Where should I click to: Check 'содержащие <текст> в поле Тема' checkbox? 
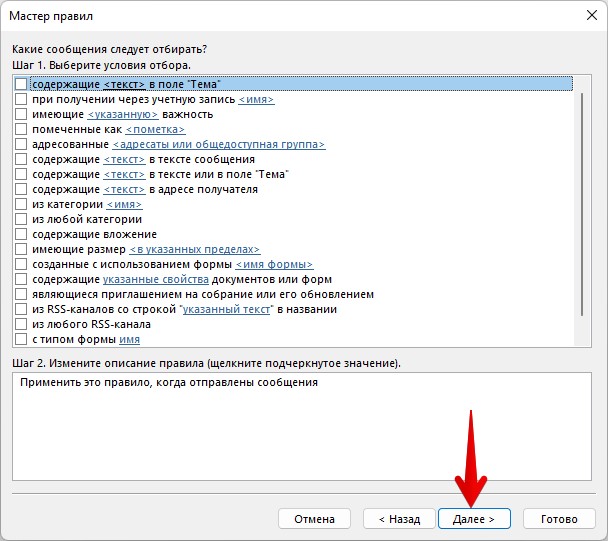pos(21,84)
